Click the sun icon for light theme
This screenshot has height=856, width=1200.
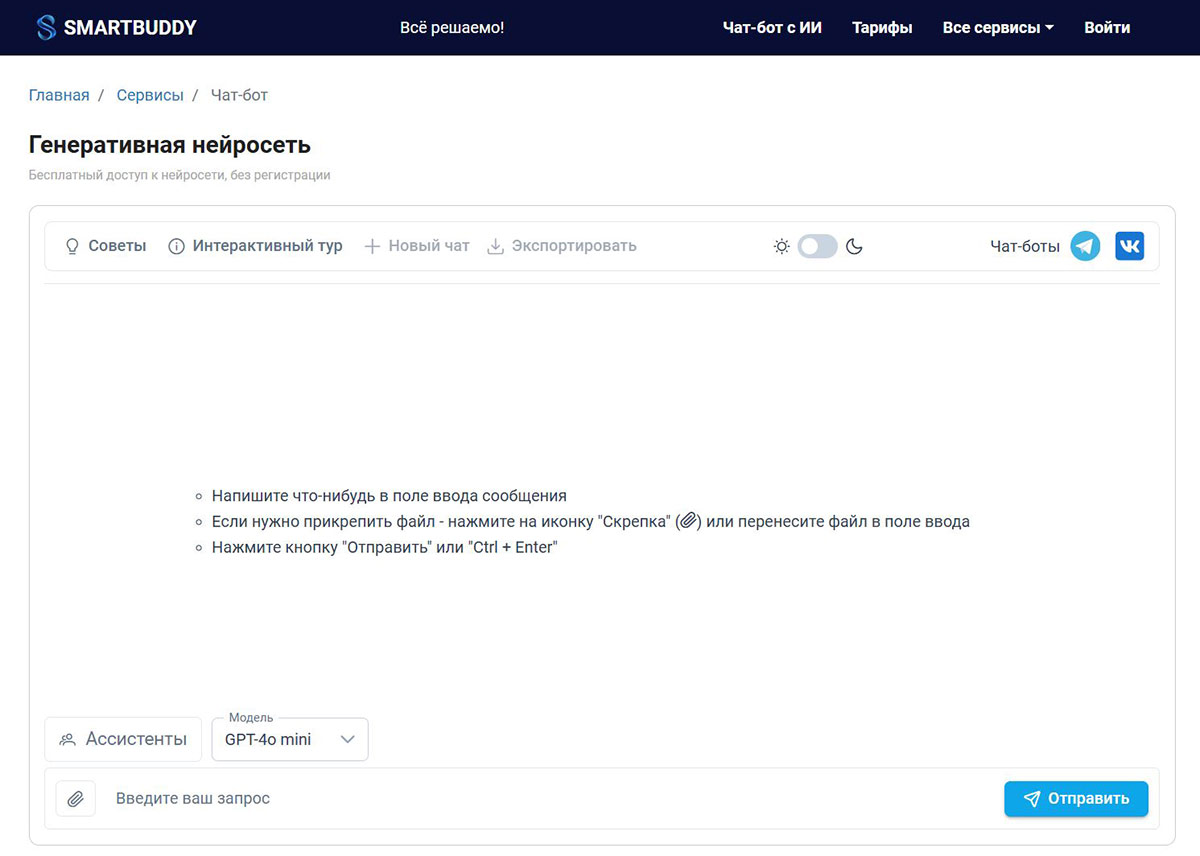pos(781,245)
